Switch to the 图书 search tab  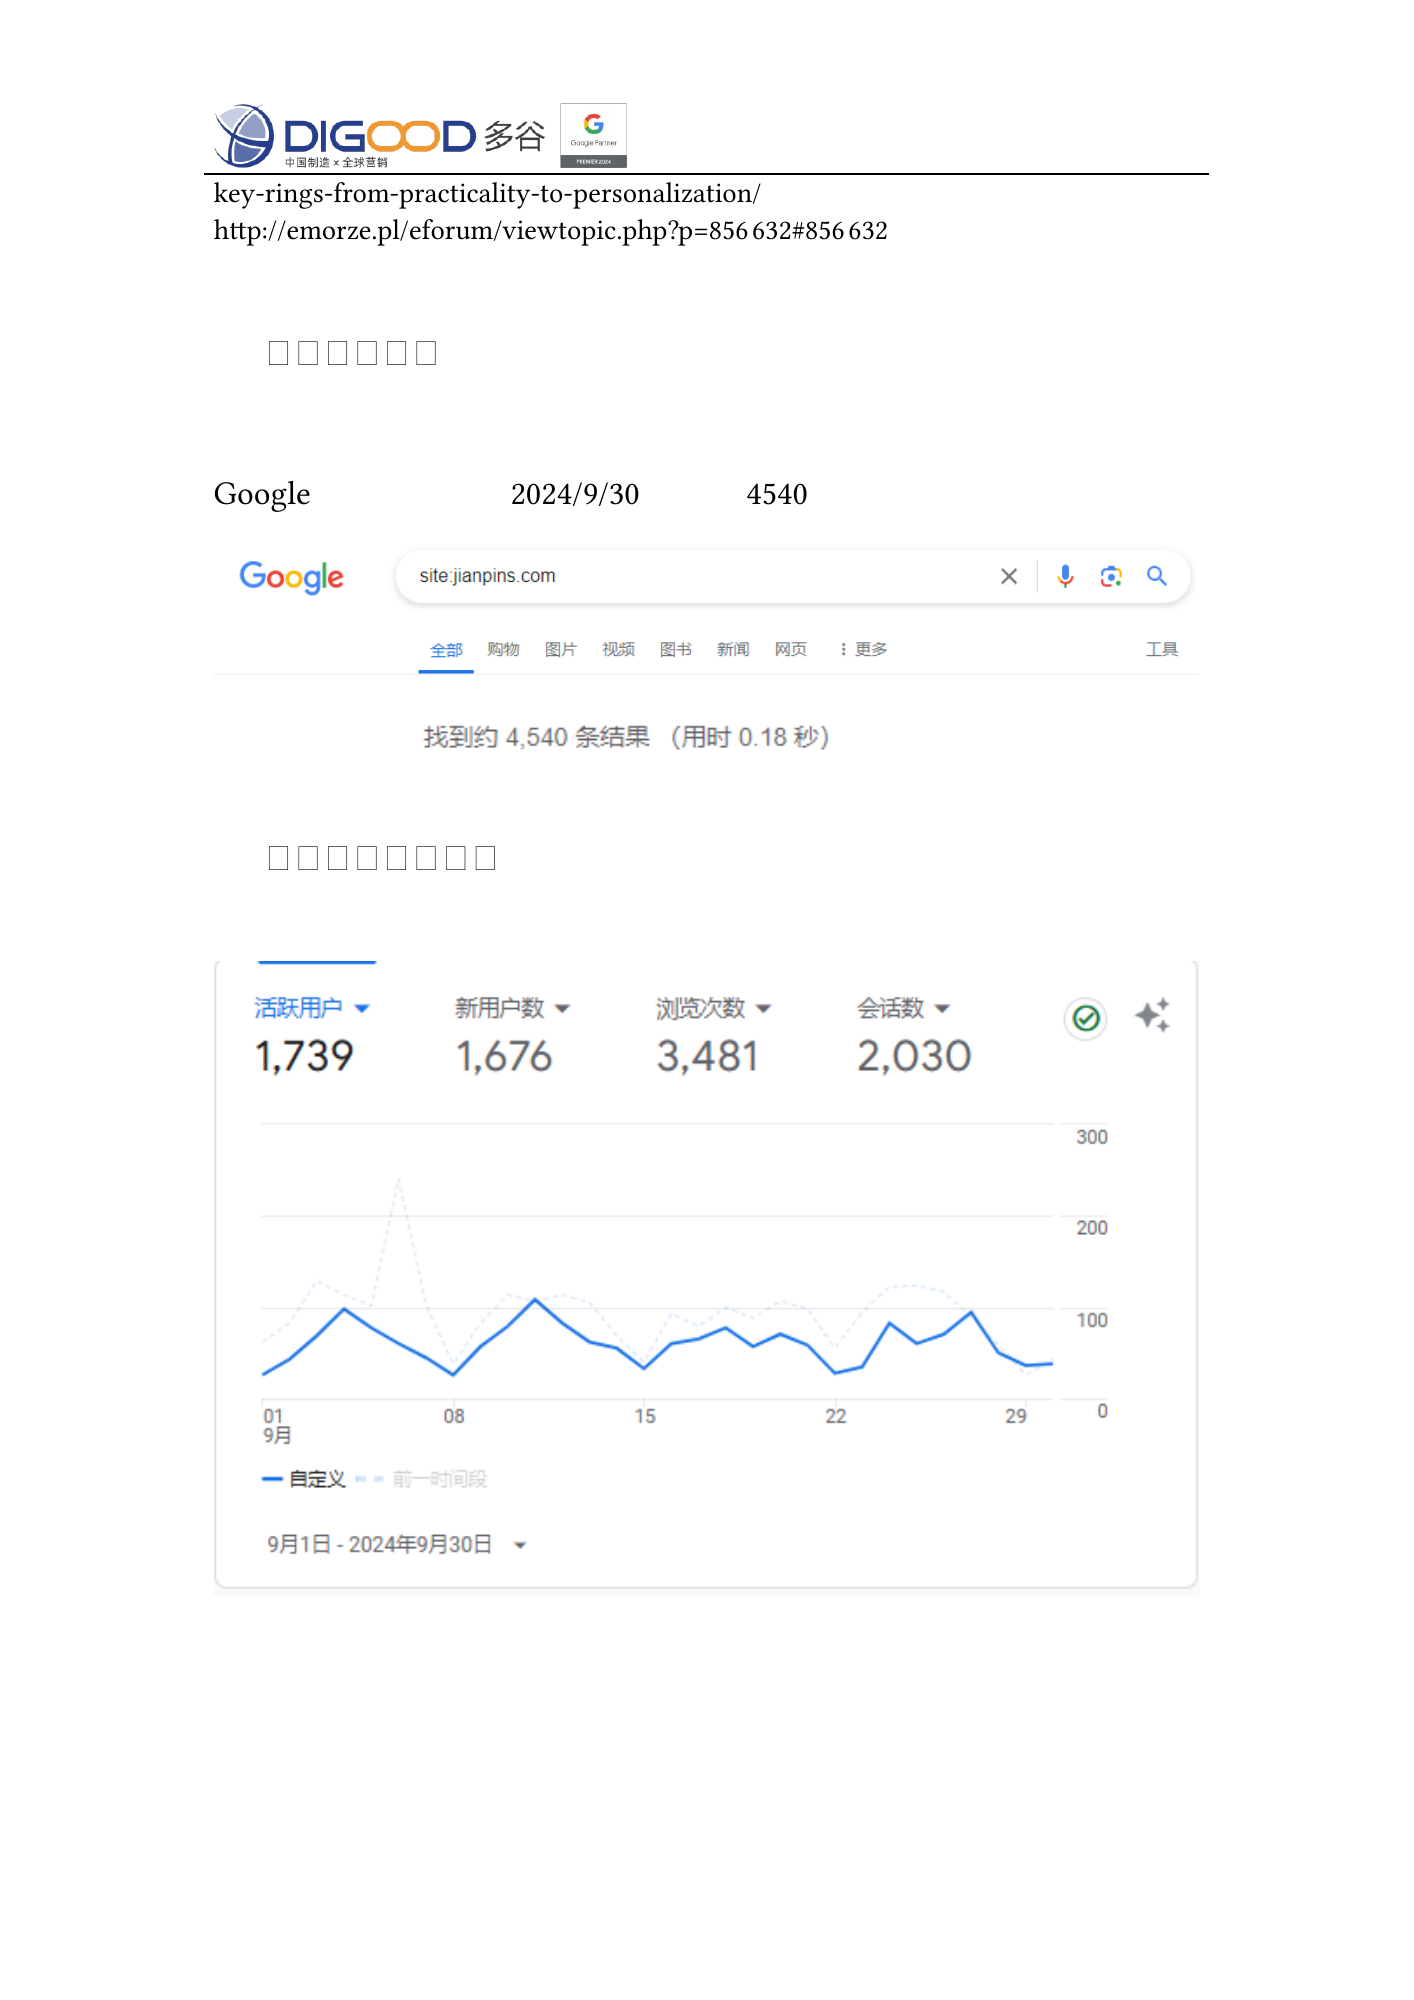pos(676,649)
